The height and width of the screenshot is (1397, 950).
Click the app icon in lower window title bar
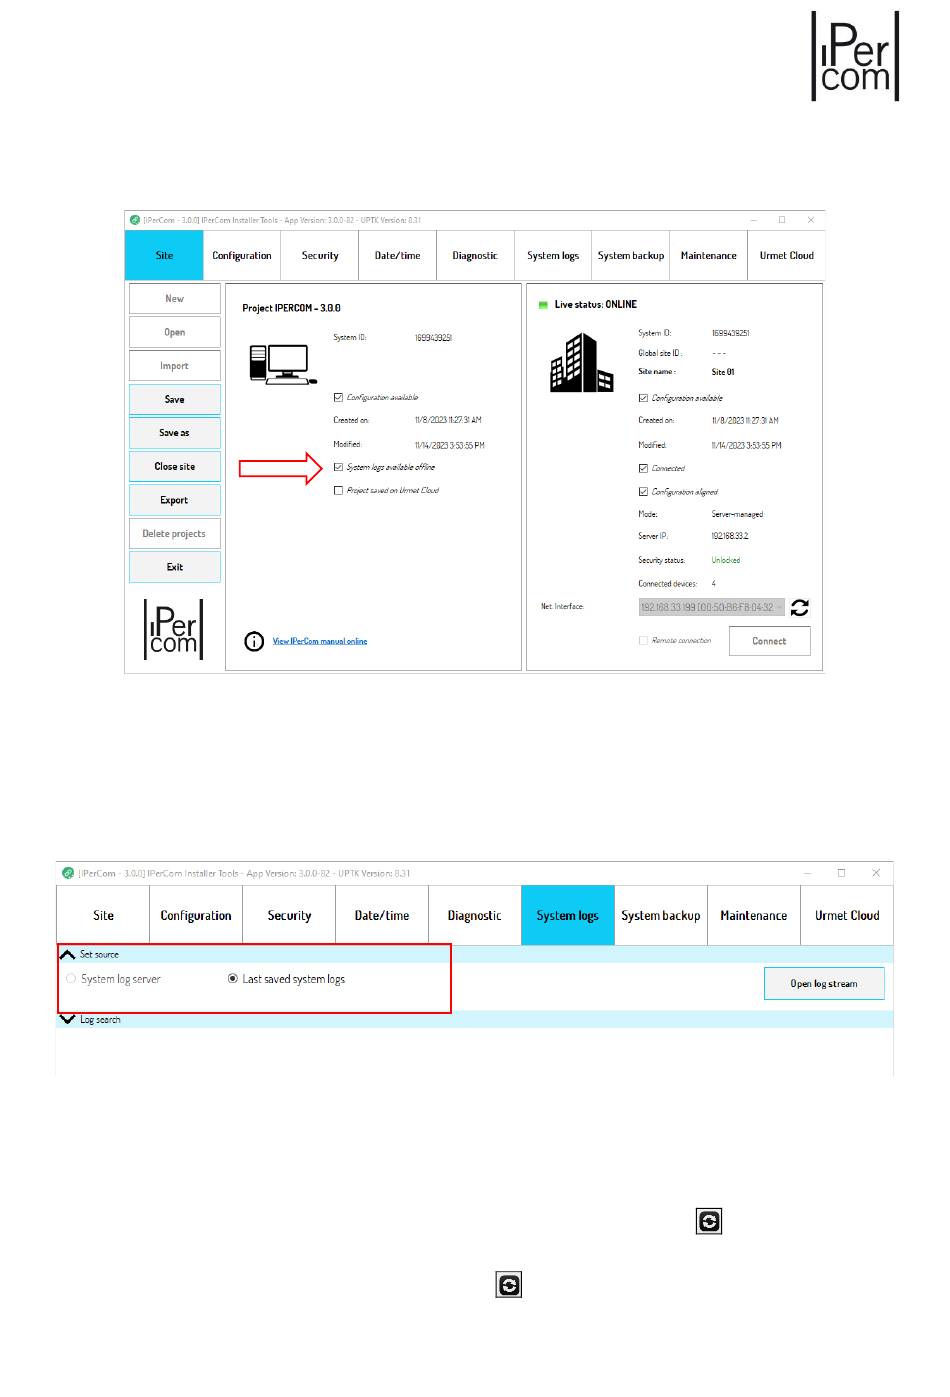point(68,873)
